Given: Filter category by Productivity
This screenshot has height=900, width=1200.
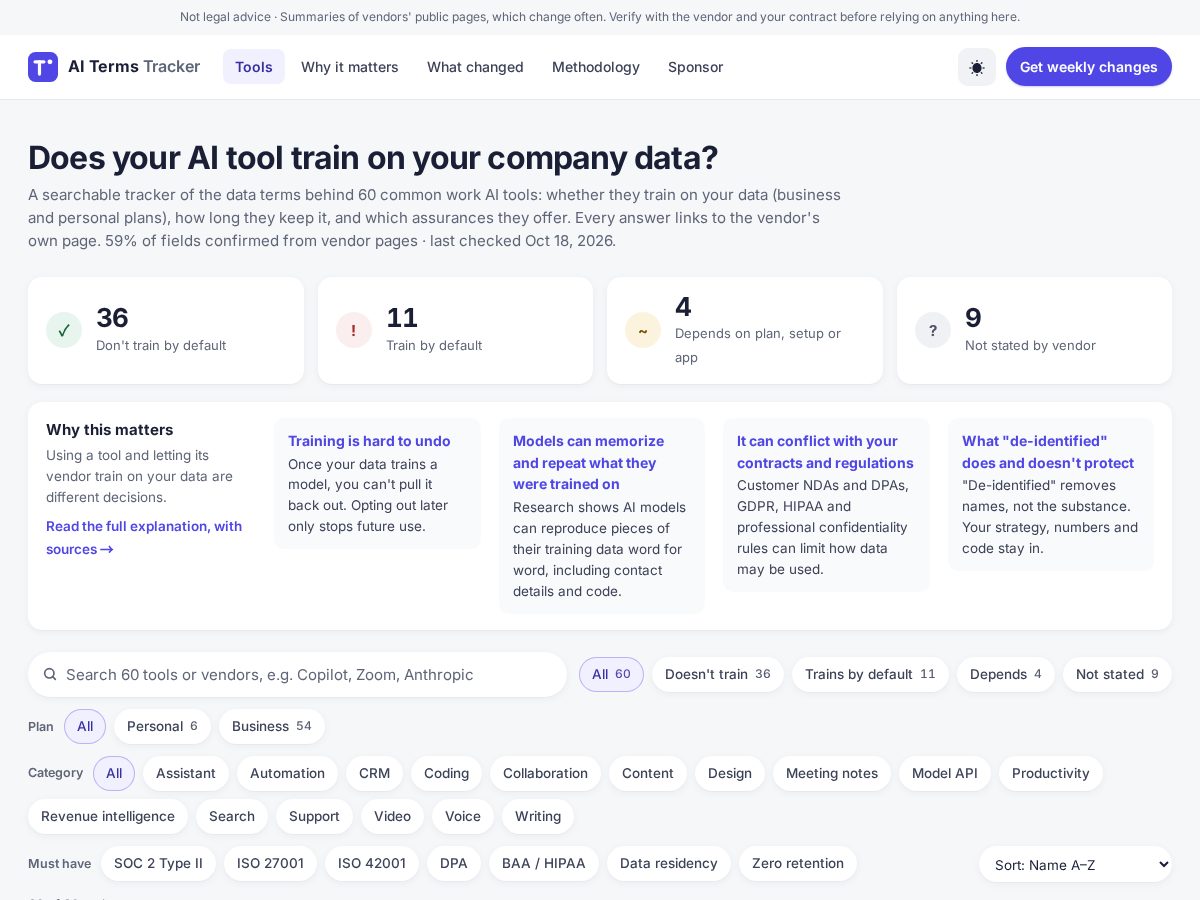Looking at the screenshot, I should tap(1051, 773).
